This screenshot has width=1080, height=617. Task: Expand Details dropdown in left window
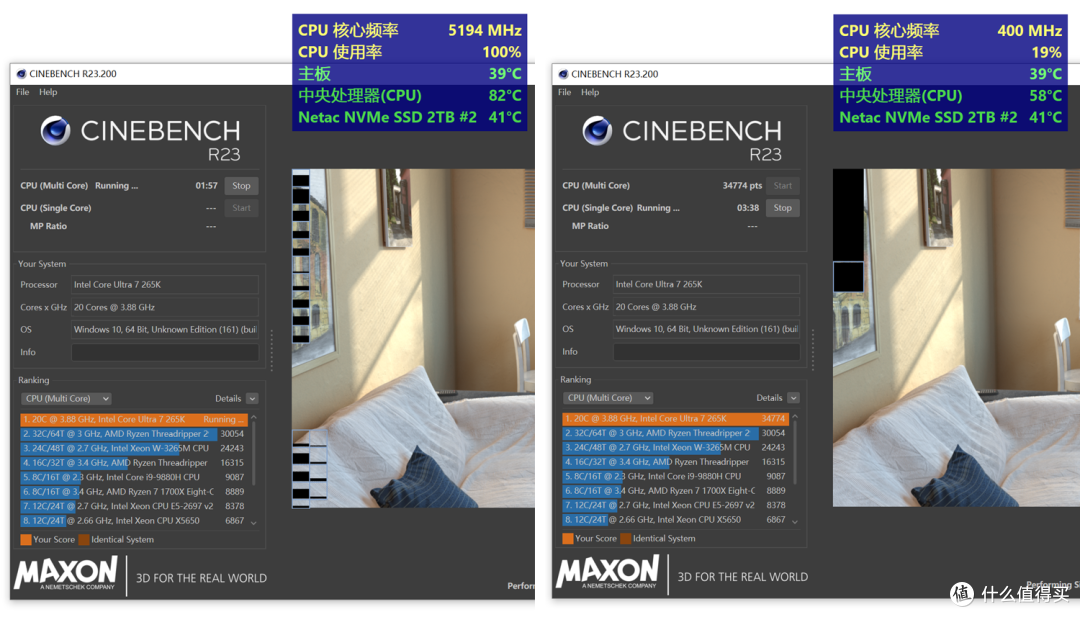click(252, 399)
